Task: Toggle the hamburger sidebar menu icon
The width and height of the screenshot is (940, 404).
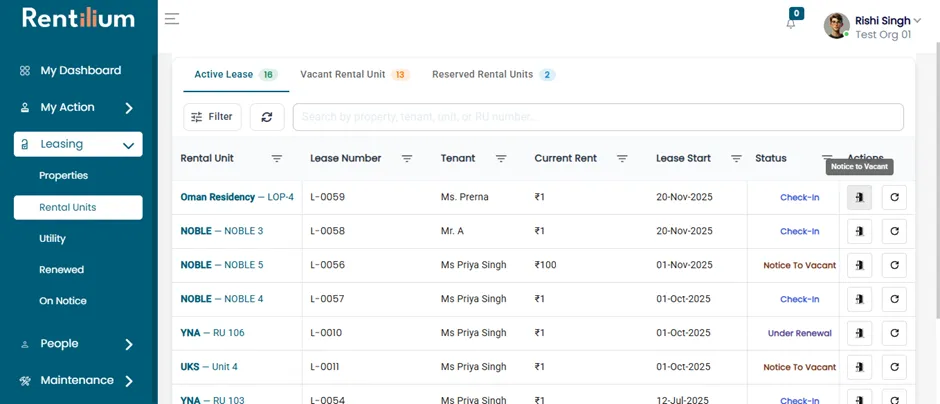Action: point(172,19)
